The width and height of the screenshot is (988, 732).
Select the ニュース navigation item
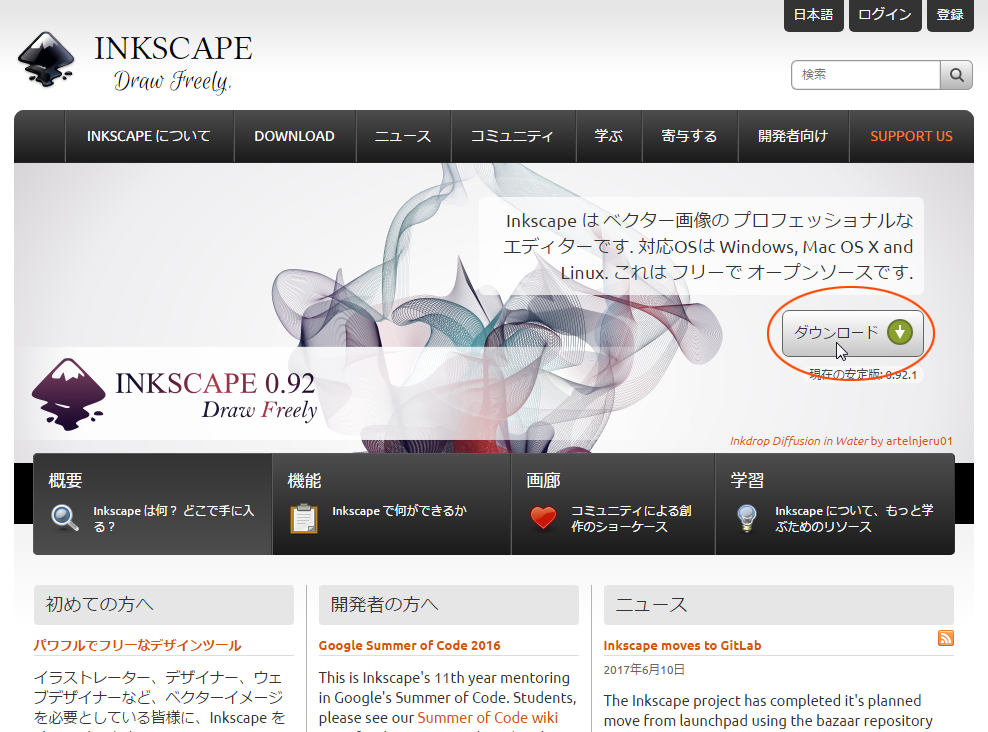[403, 136]
